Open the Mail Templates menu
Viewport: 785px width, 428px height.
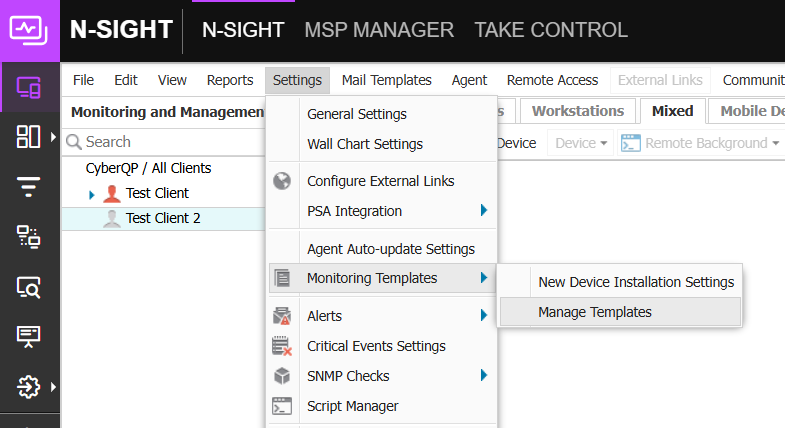click(386, 80)
